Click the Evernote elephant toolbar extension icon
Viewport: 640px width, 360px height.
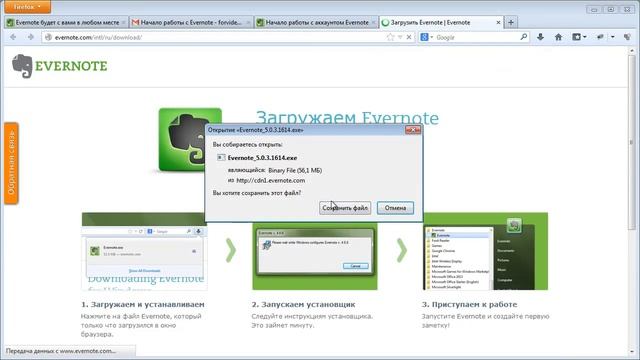[x=627, y=37]
